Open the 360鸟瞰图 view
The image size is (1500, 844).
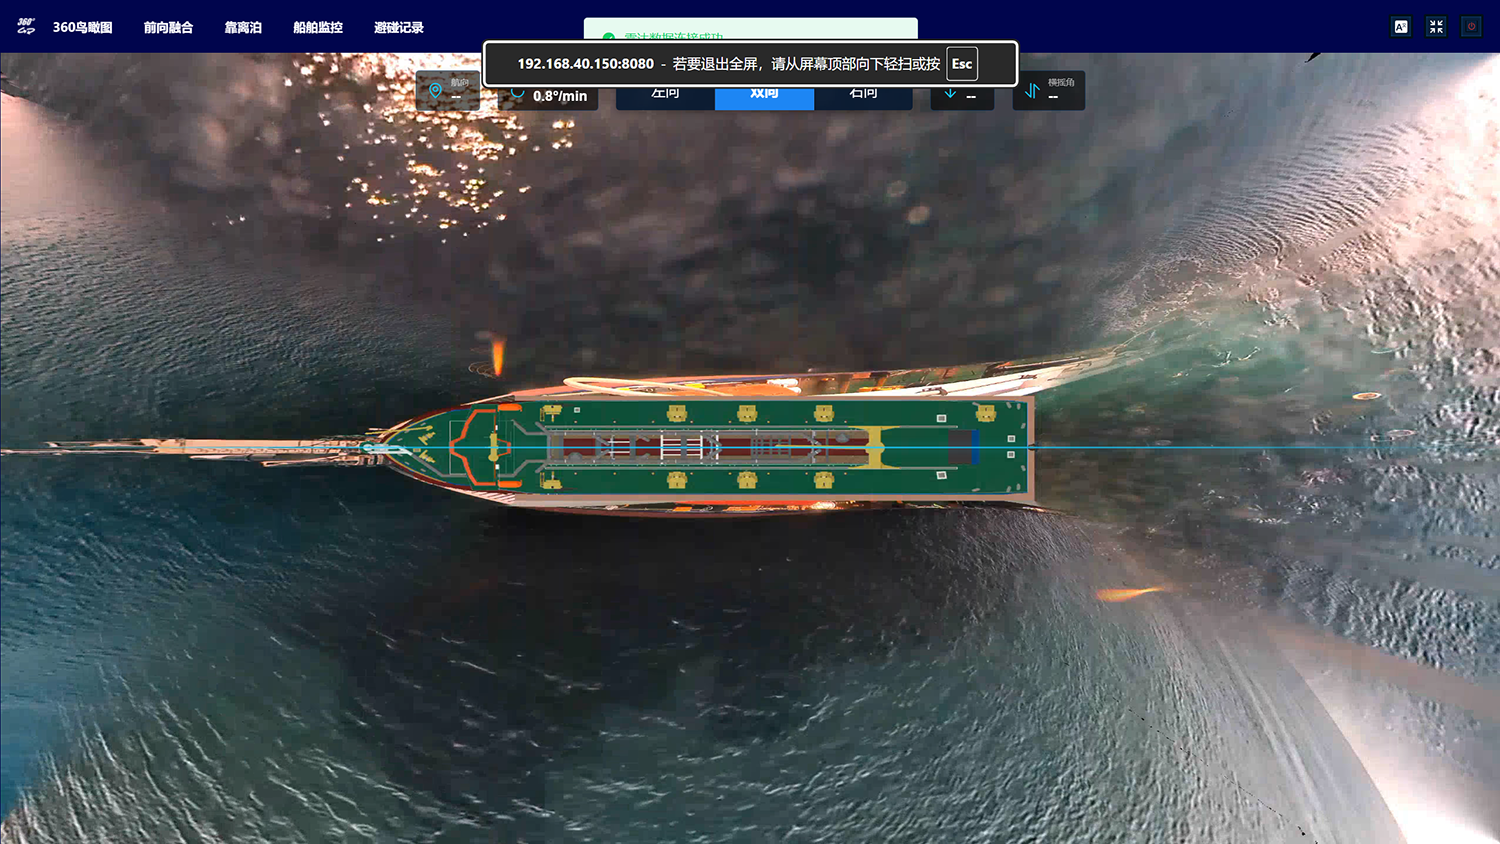pyautogui.click(x=83, y=28)
